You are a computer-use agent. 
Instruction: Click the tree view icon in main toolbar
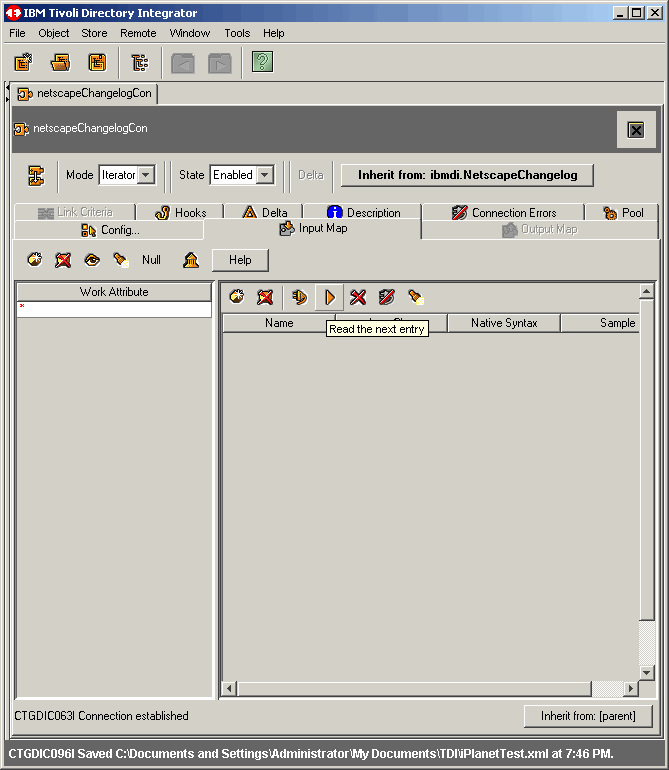point(139,62)
